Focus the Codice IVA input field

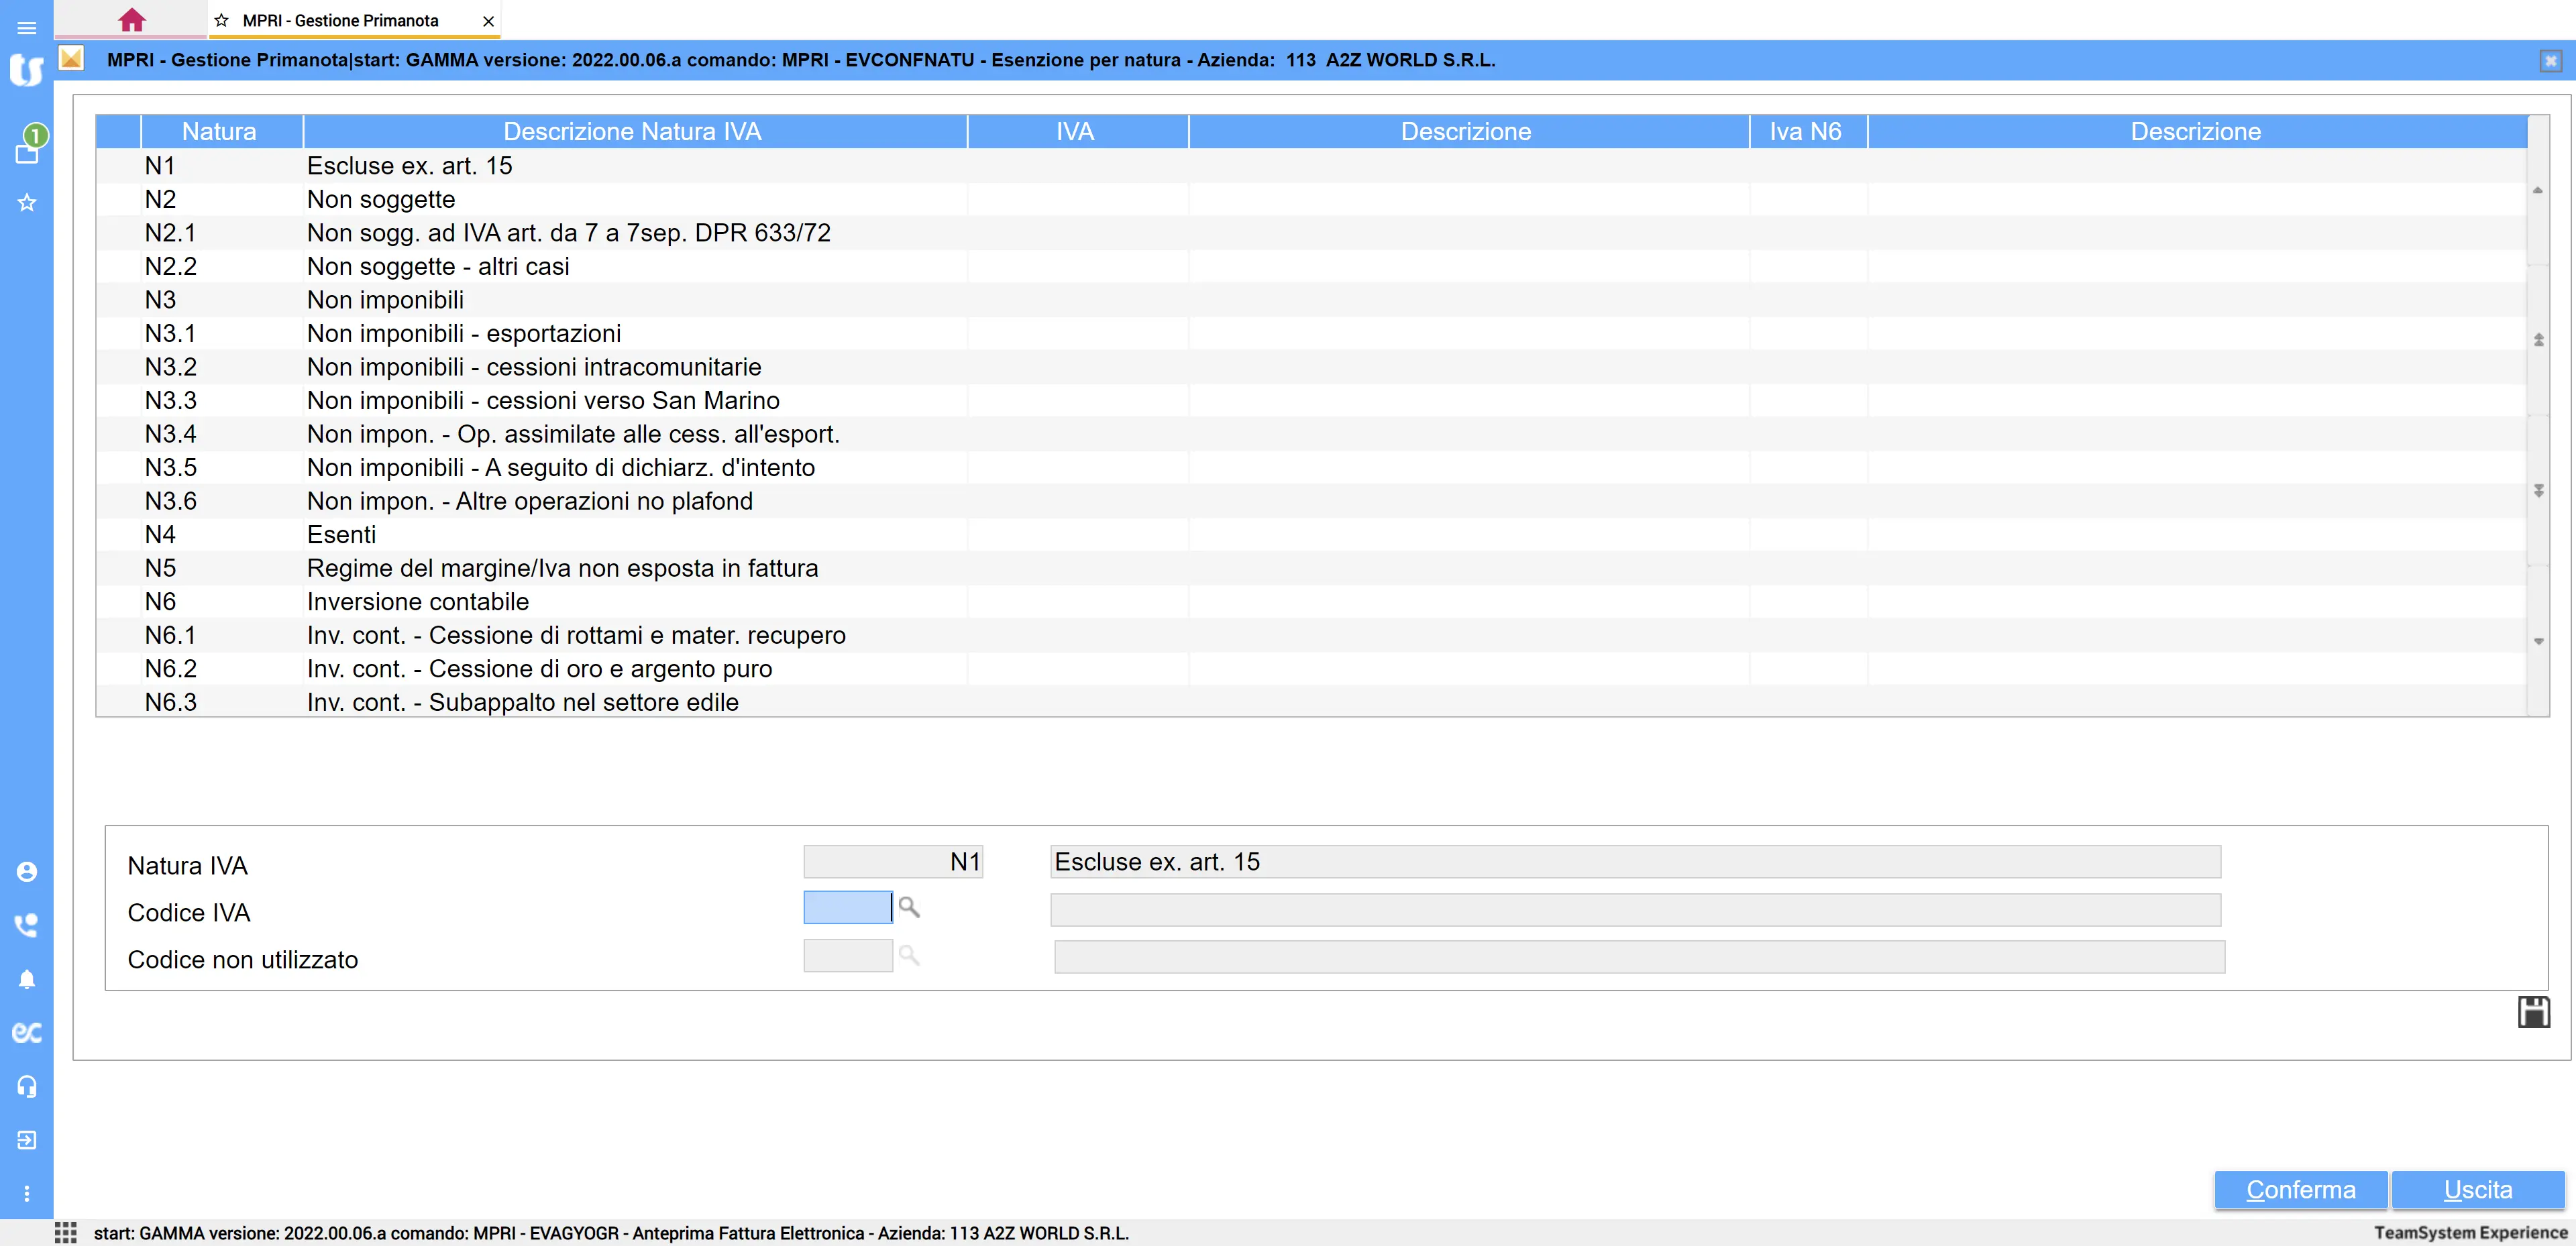click(x=847, y=907)
